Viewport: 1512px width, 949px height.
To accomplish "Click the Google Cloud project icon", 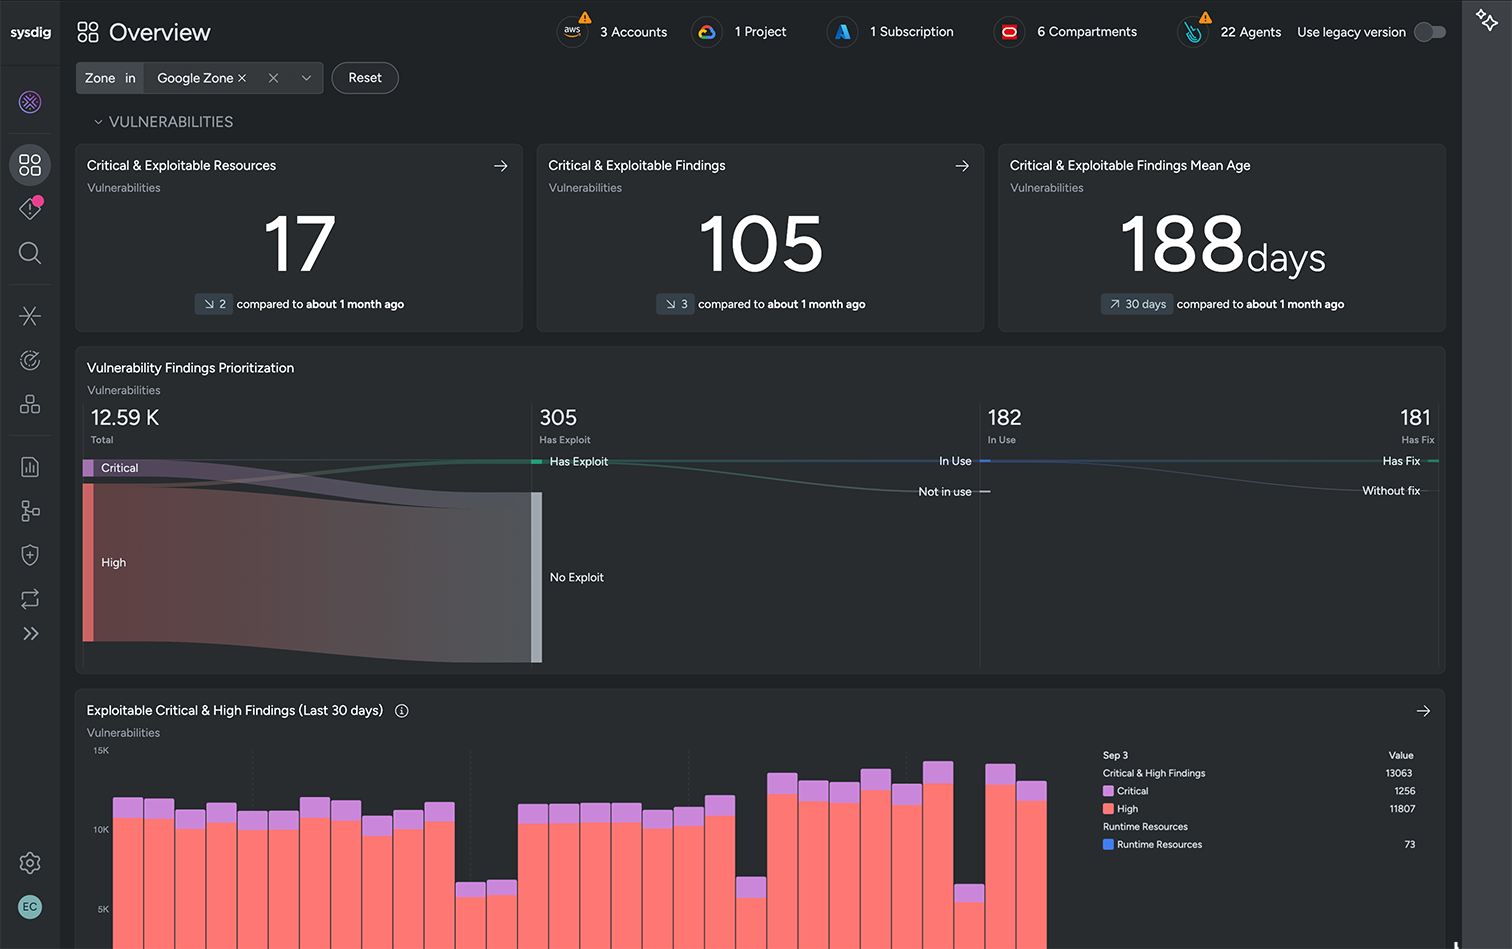I will 707,32.
